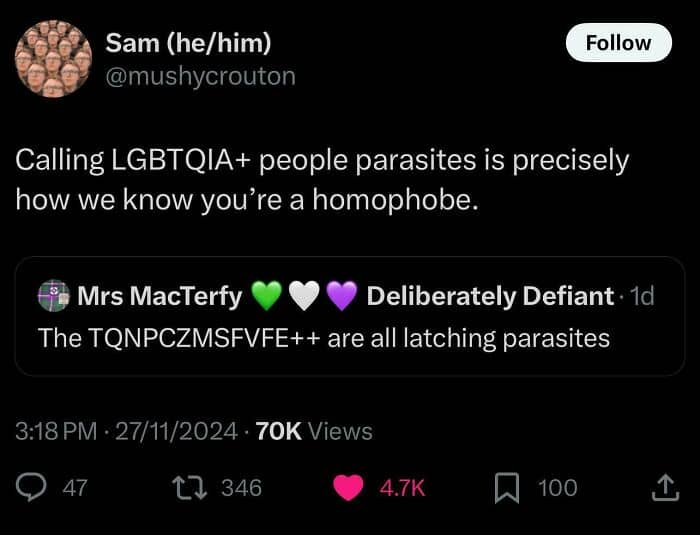Image resolution: width=700 pixels, height=535 pixels.
Task: Click the 4.7K likes count
Action: [403, 487]
